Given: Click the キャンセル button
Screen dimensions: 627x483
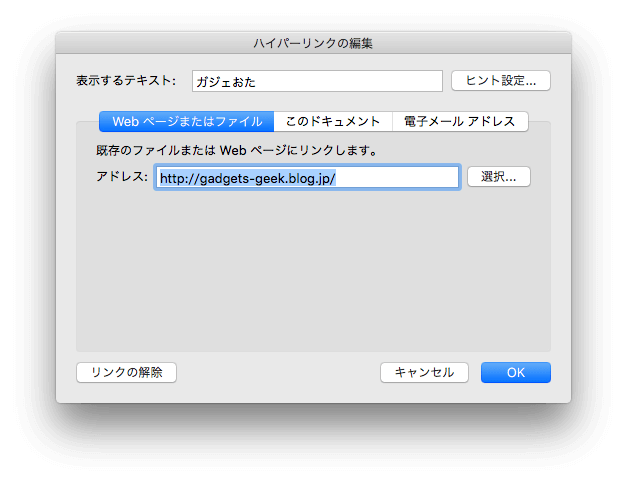Looking at the screenshot, I should click(x=424, y=372).
